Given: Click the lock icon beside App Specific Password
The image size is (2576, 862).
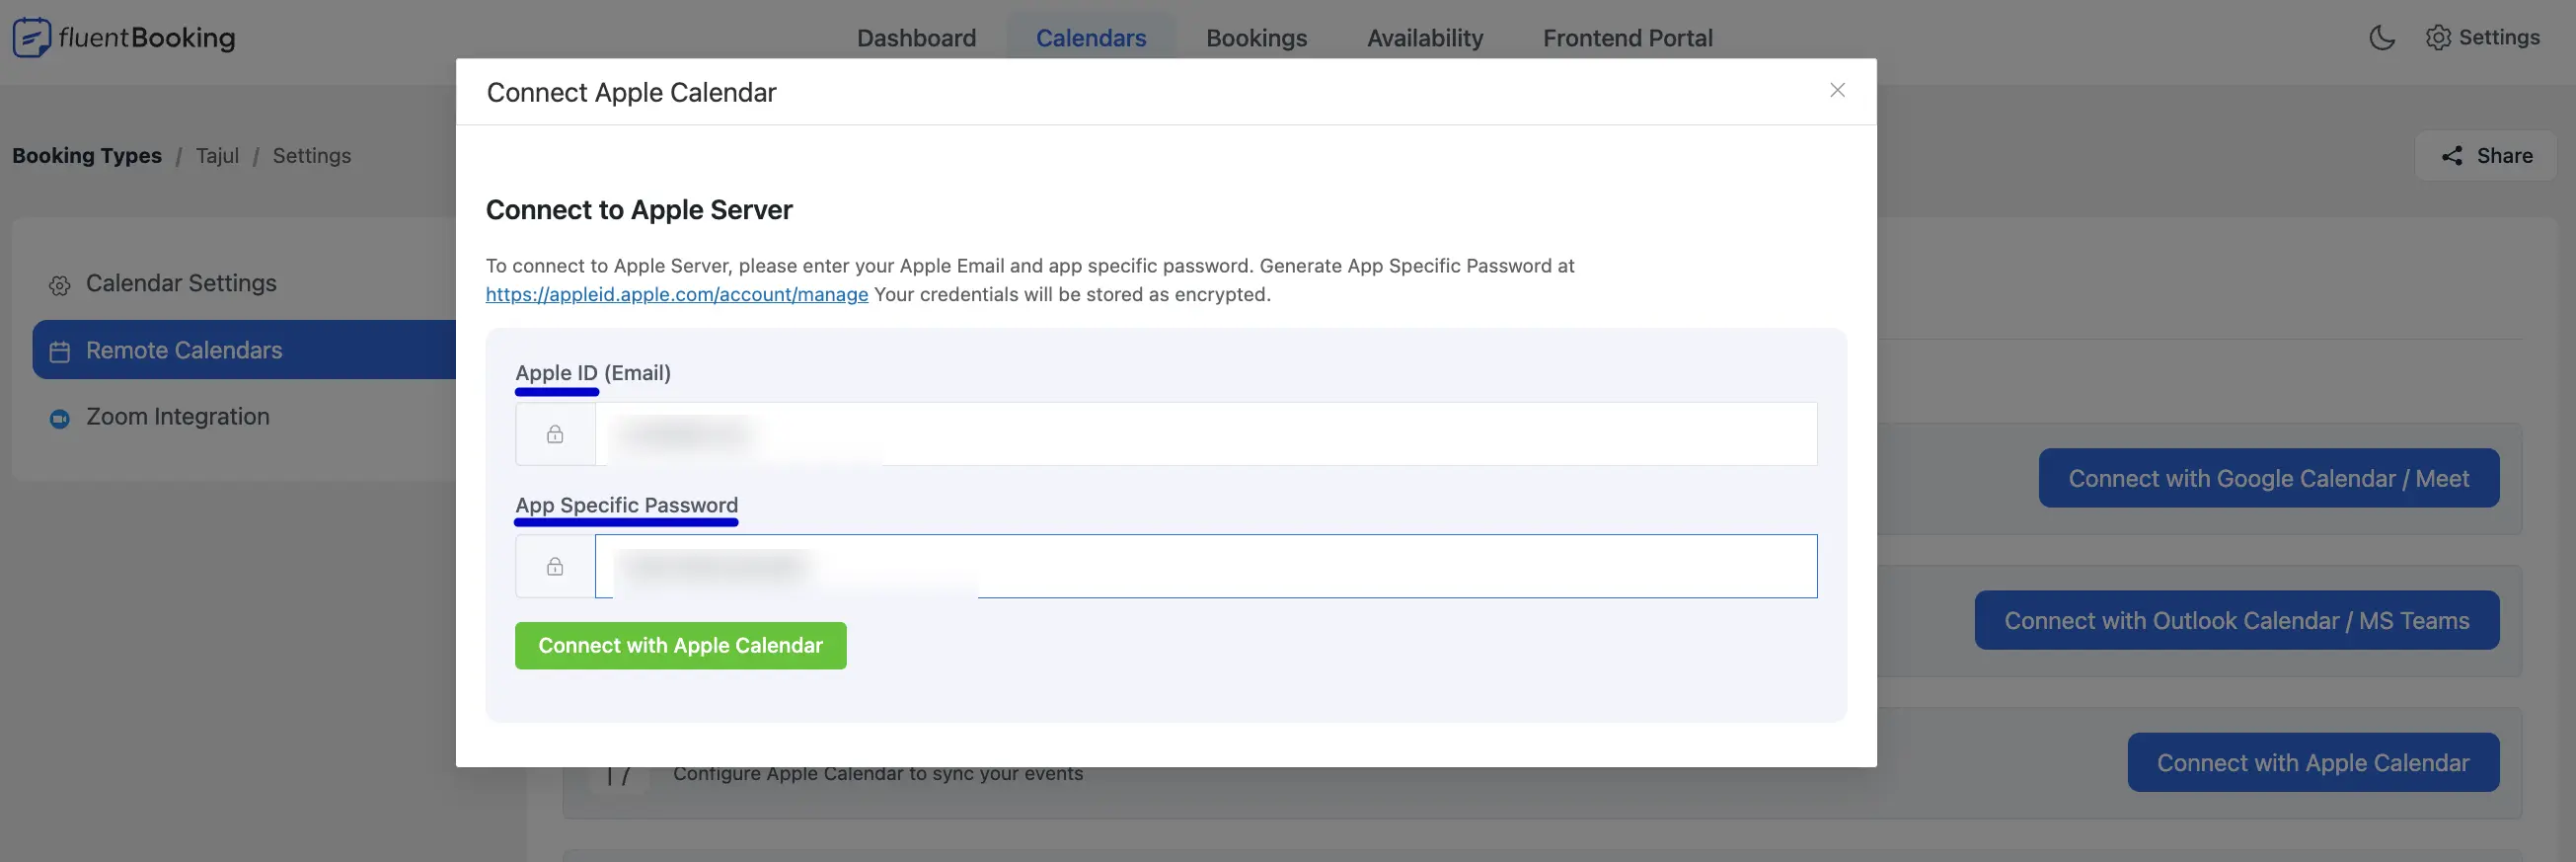Looking at the screenshot, I should point(555,567).
